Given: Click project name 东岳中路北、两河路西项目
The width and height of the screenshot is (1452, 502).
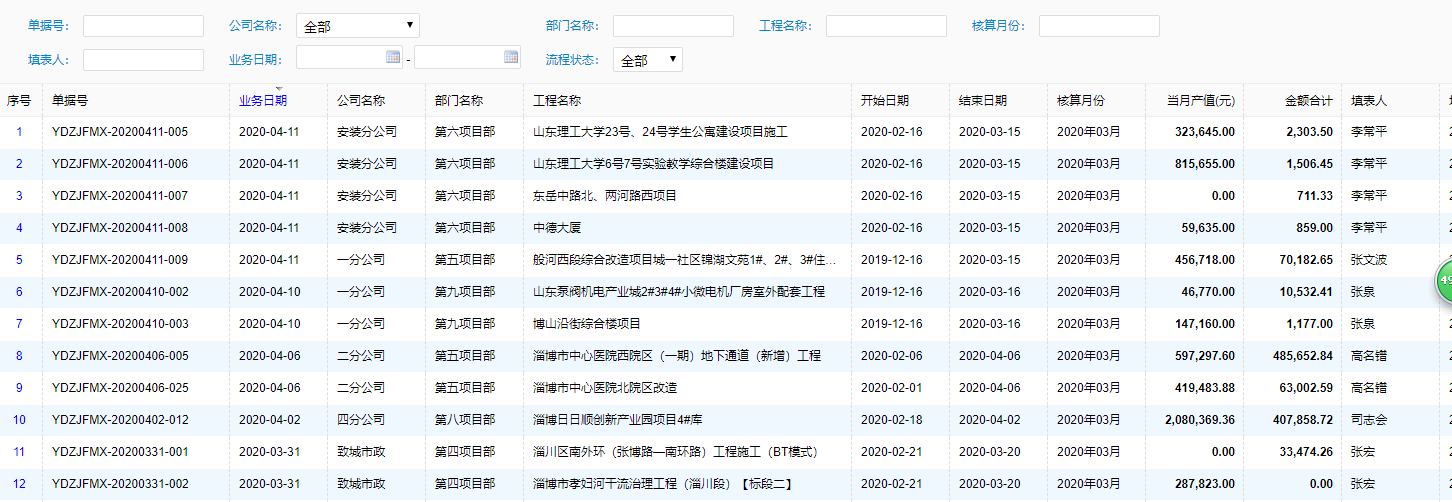Looking at the screenshot, I should (x=605, y=196).
